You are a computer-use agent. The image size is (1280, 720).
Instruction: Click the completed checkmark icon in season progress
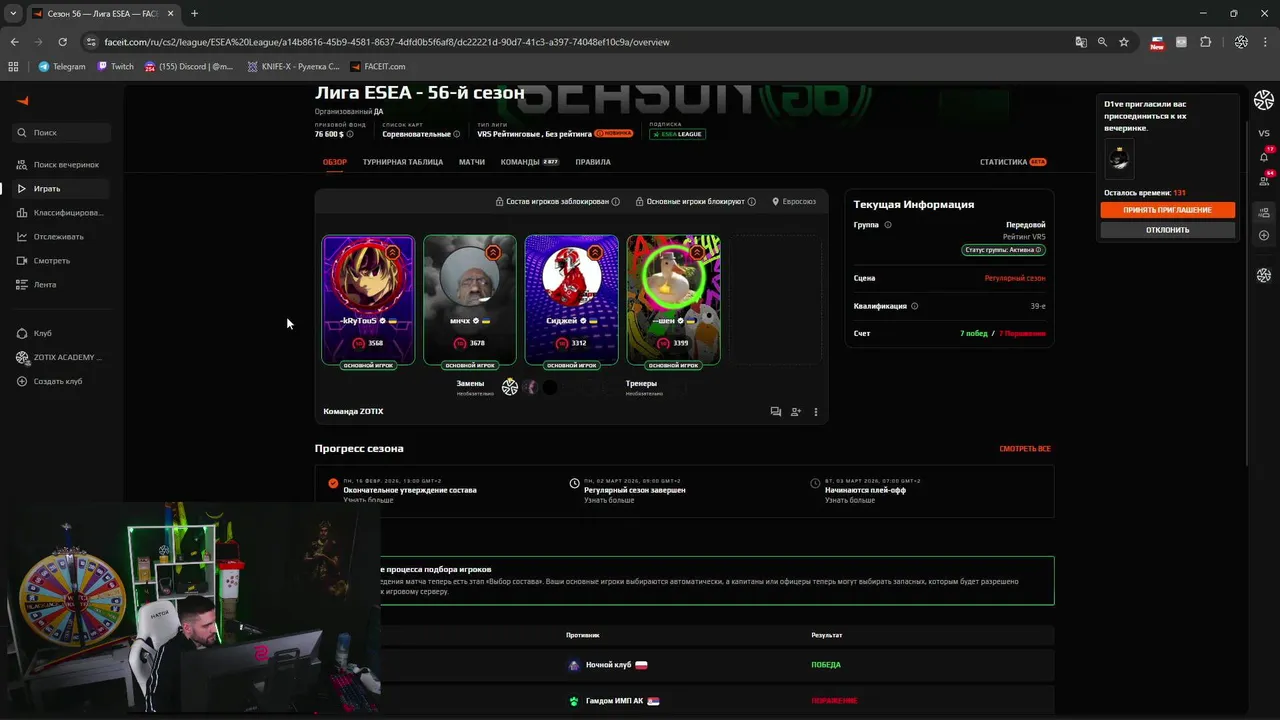(x=333, y=483)
